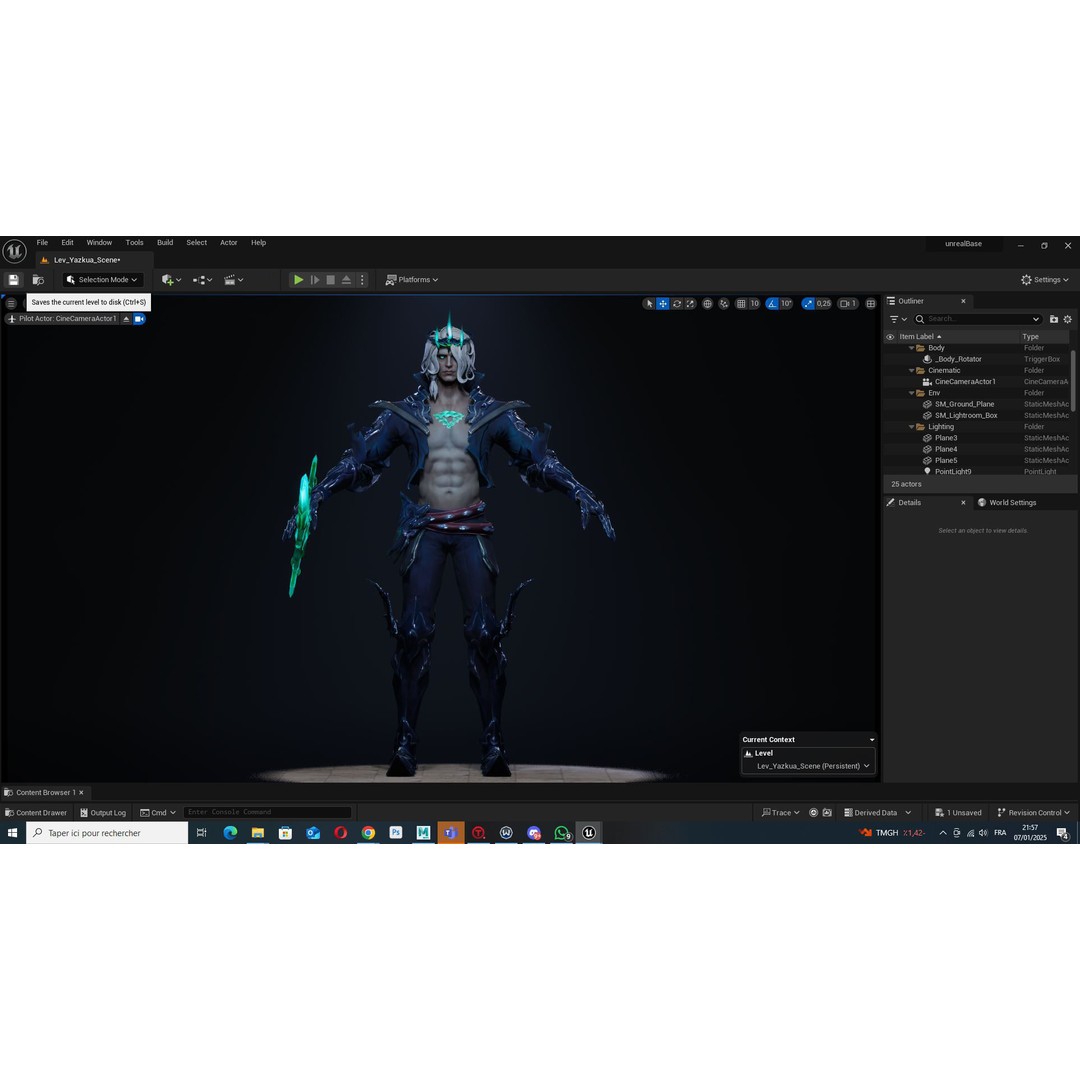Click the Browse content folder icon

point(39,280)
